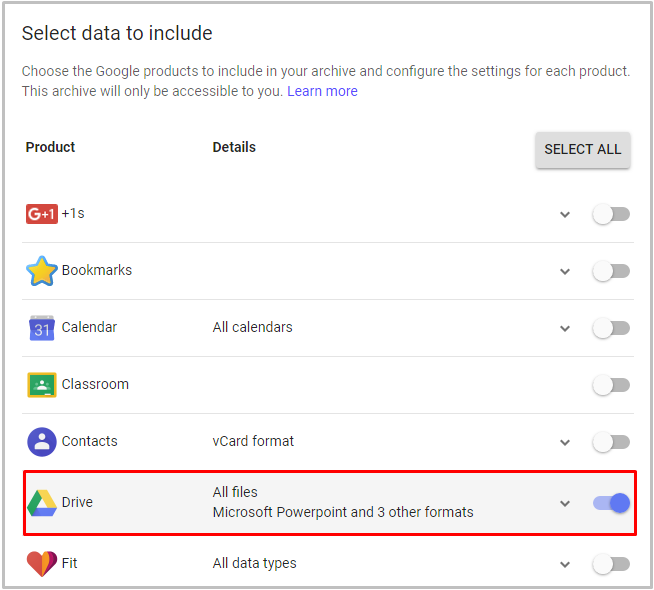Turn on the Fit toggle
654x590 pixels.
coord(611,564)
